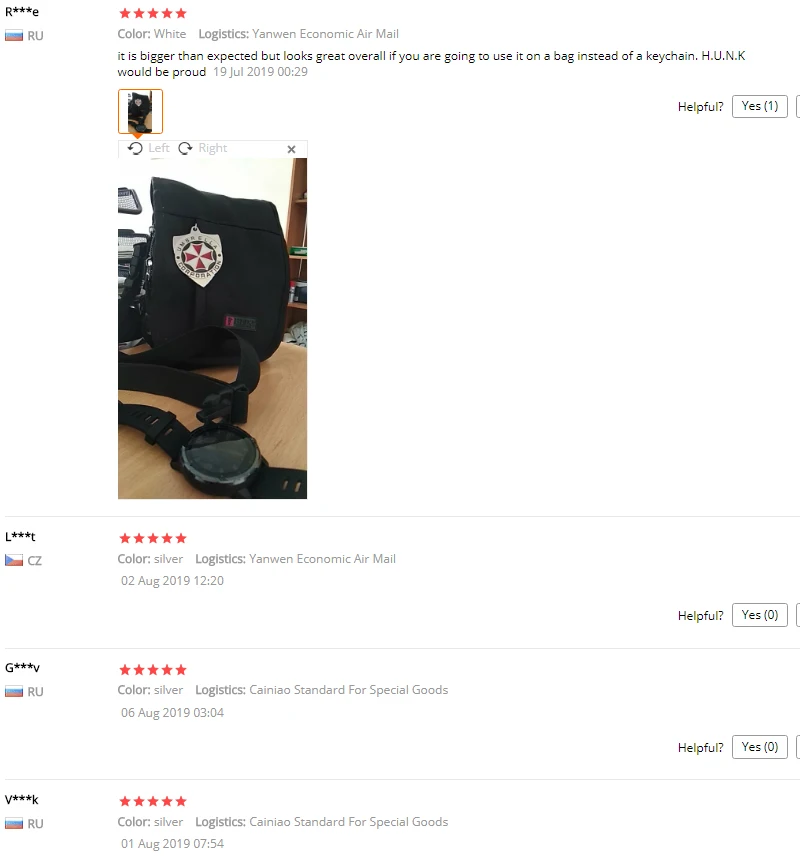Screen dimensions: 800x856
Task: Click the Czech flag next to L***t
Action: click(x=14, y=560)
